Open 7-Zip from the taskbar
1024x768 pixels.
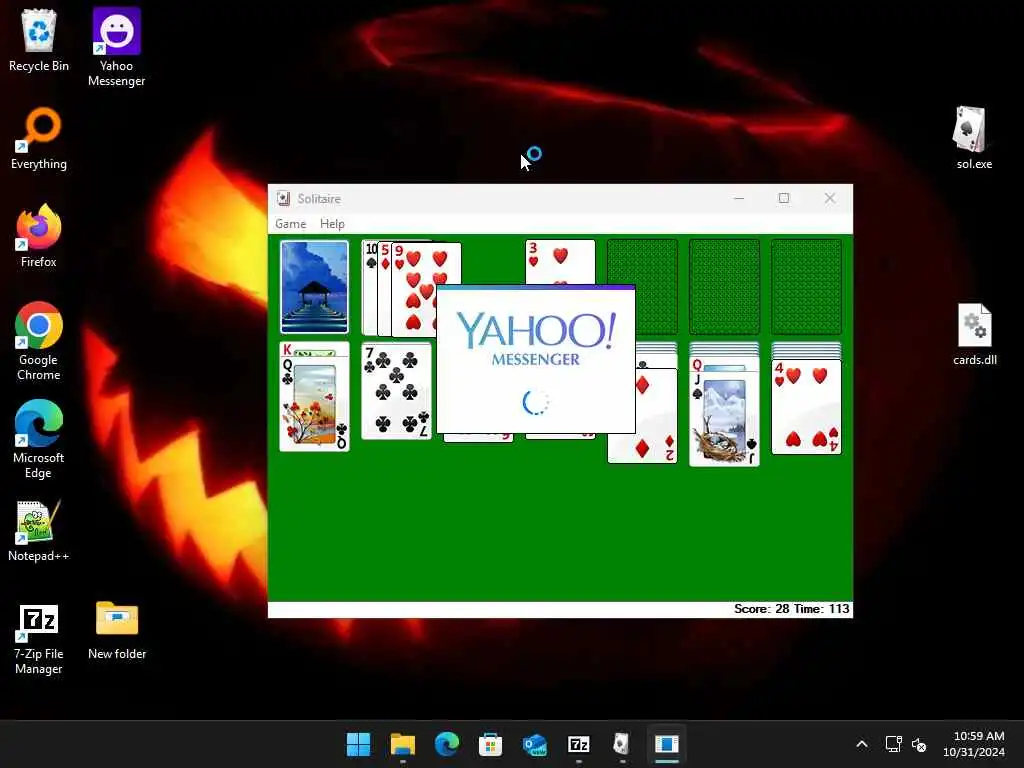[x=579, y=744]
